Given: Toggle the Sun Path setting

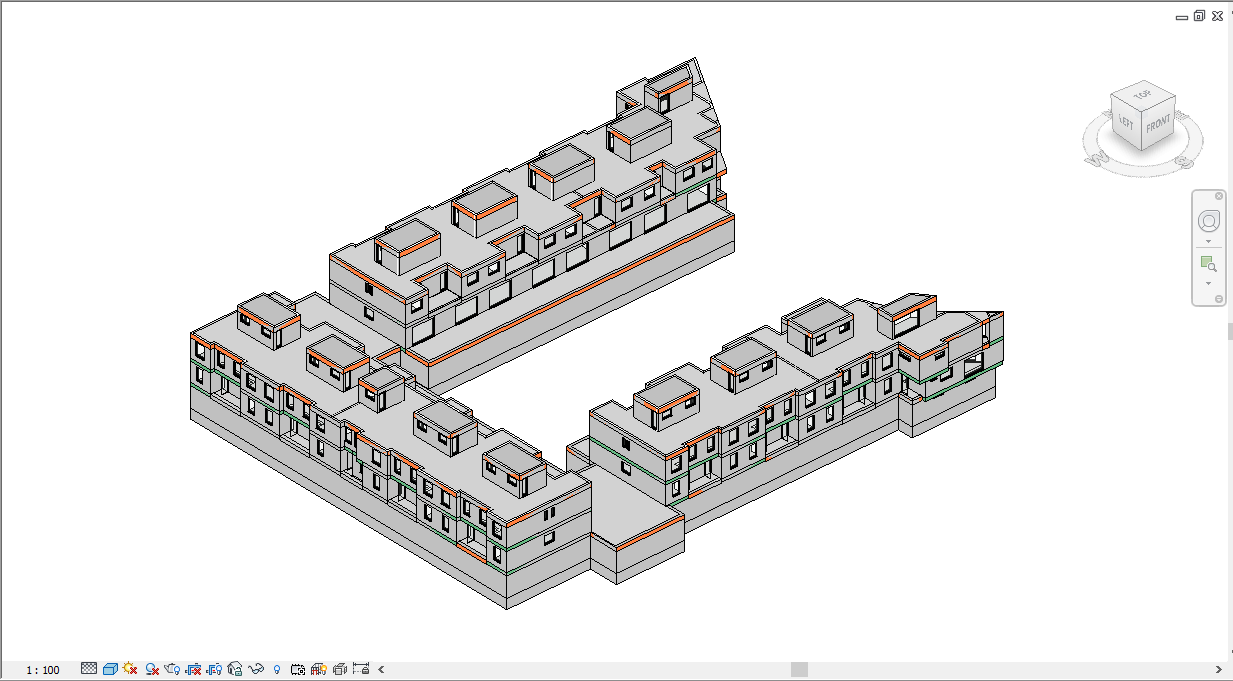Looking at the screenshot, I should [130, 668].
